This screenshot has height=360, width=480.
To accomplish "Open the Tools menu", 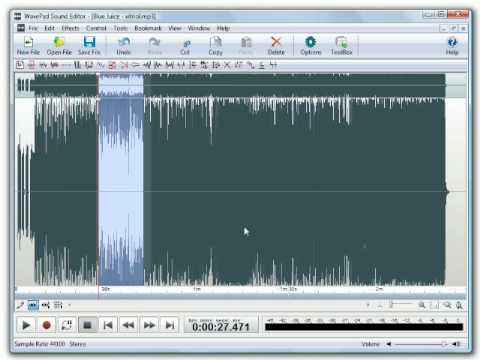I will tap(120, 28).
